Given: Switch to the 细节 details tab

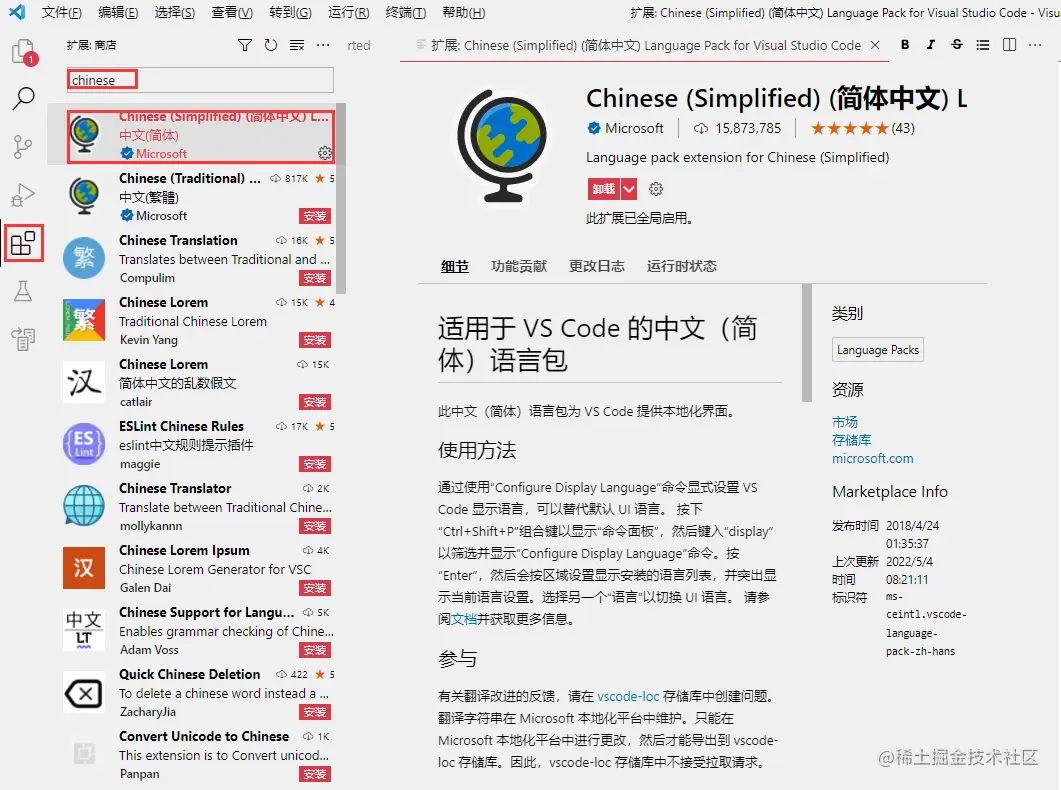Looking at the screenshot, I should coord(455,266).
